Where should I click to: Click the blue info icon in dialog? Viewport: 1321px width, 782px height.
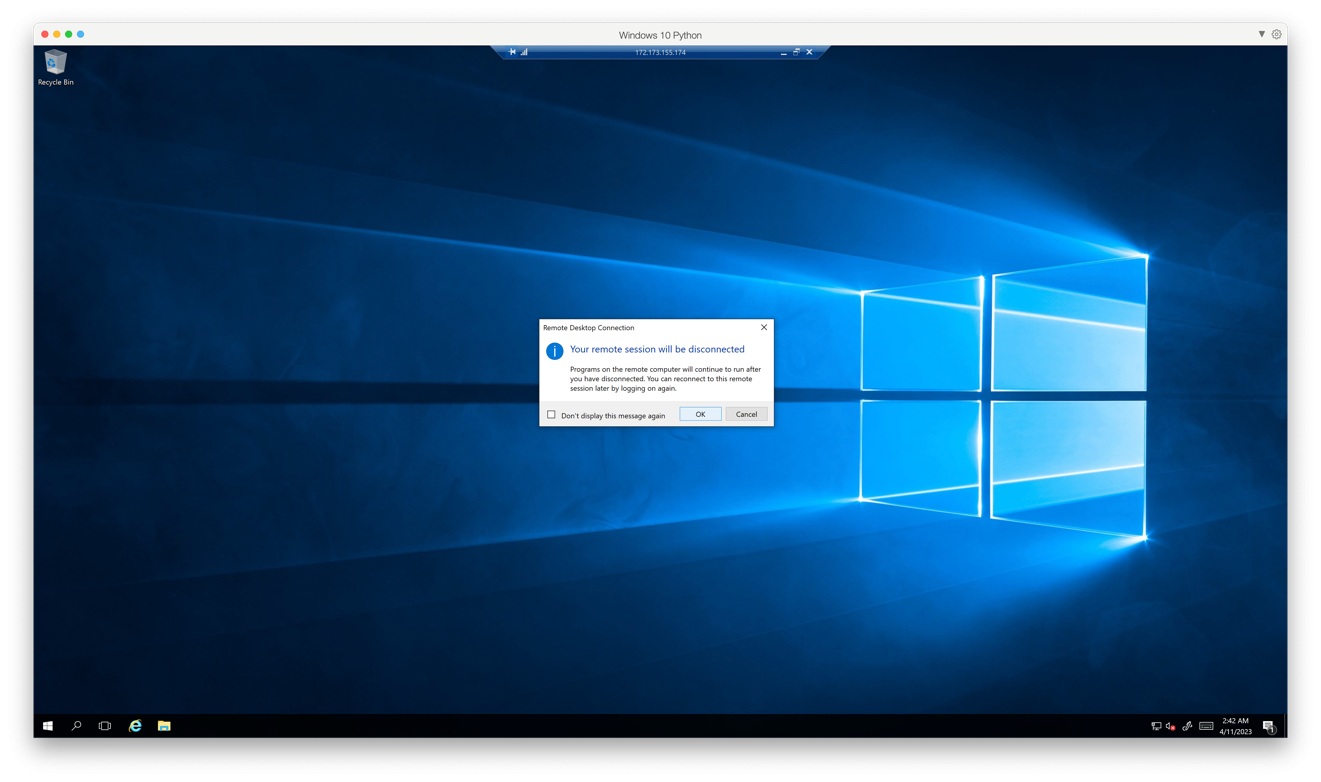click(554, 351)
